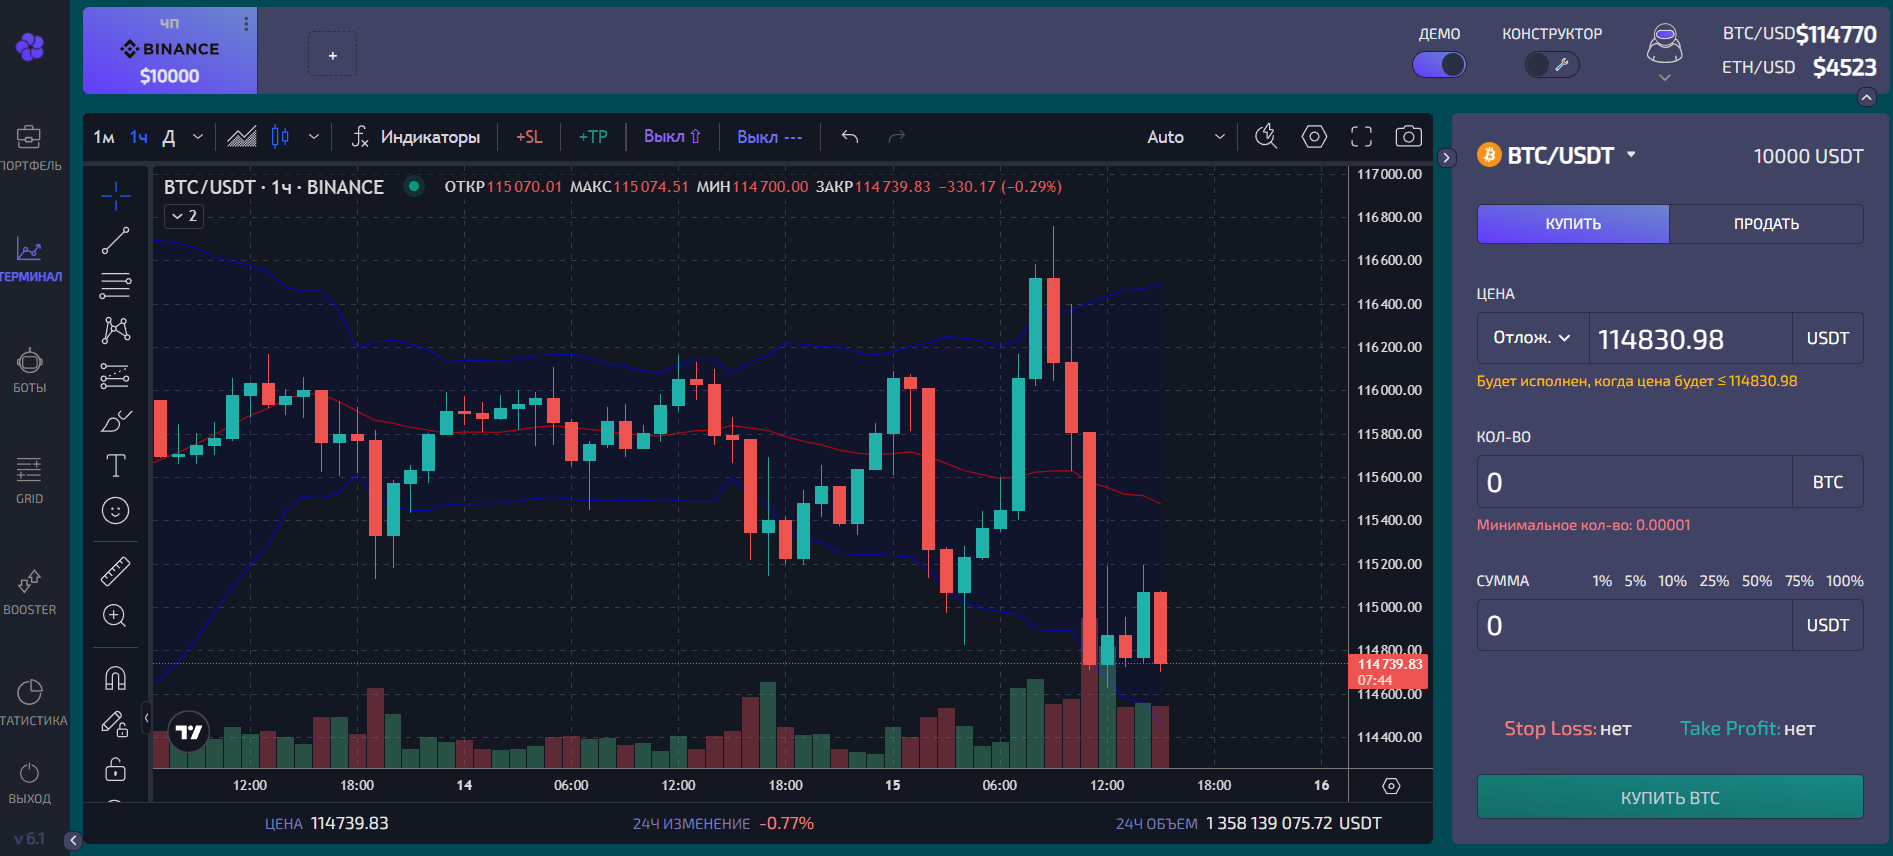Viewport: 1893px width, 856px height.
Task: Take a chart snapshot with camera icon
Action: tap(1408, 137)
